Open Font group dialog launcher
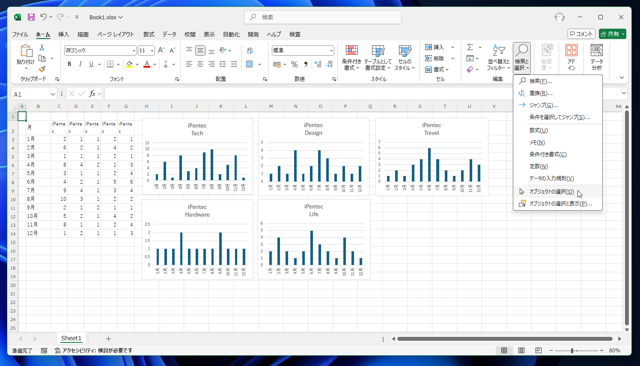The image size is (640, 366). coord(177,79)
